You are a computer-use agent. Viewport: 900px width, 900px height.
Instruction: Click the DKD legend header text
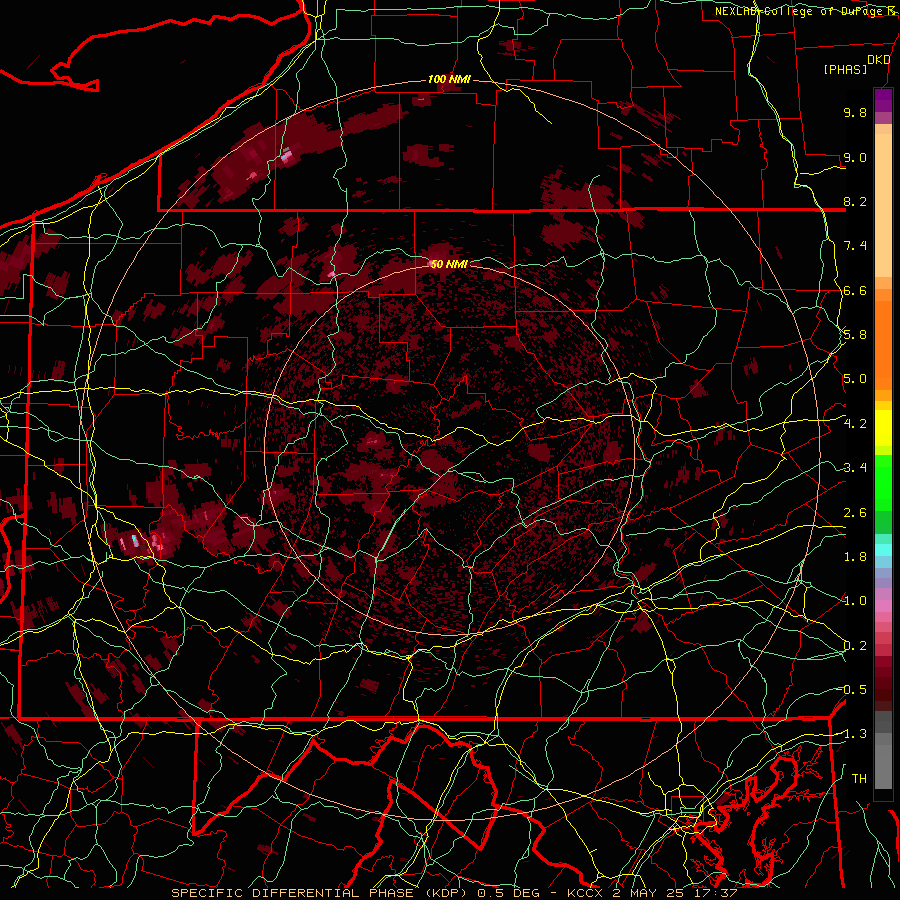click(878, 60)
